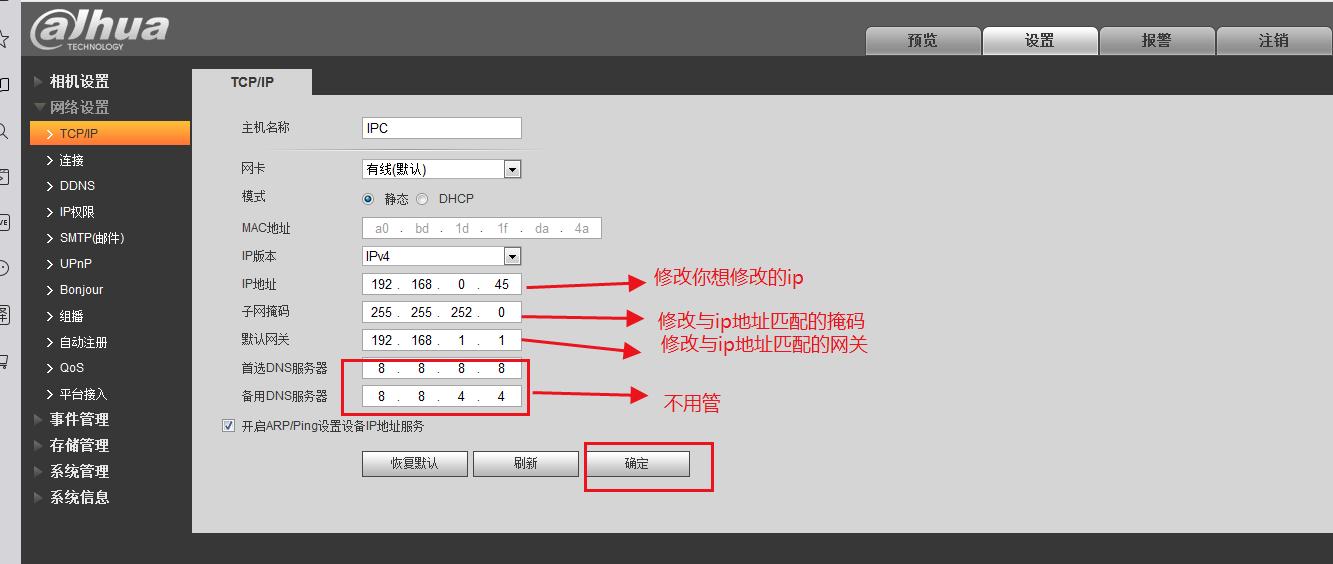This screenshot has width=1333, height=564.
Task: Open the IP版本 dropdown showing IPv4
Action: (x=441, y=256)
